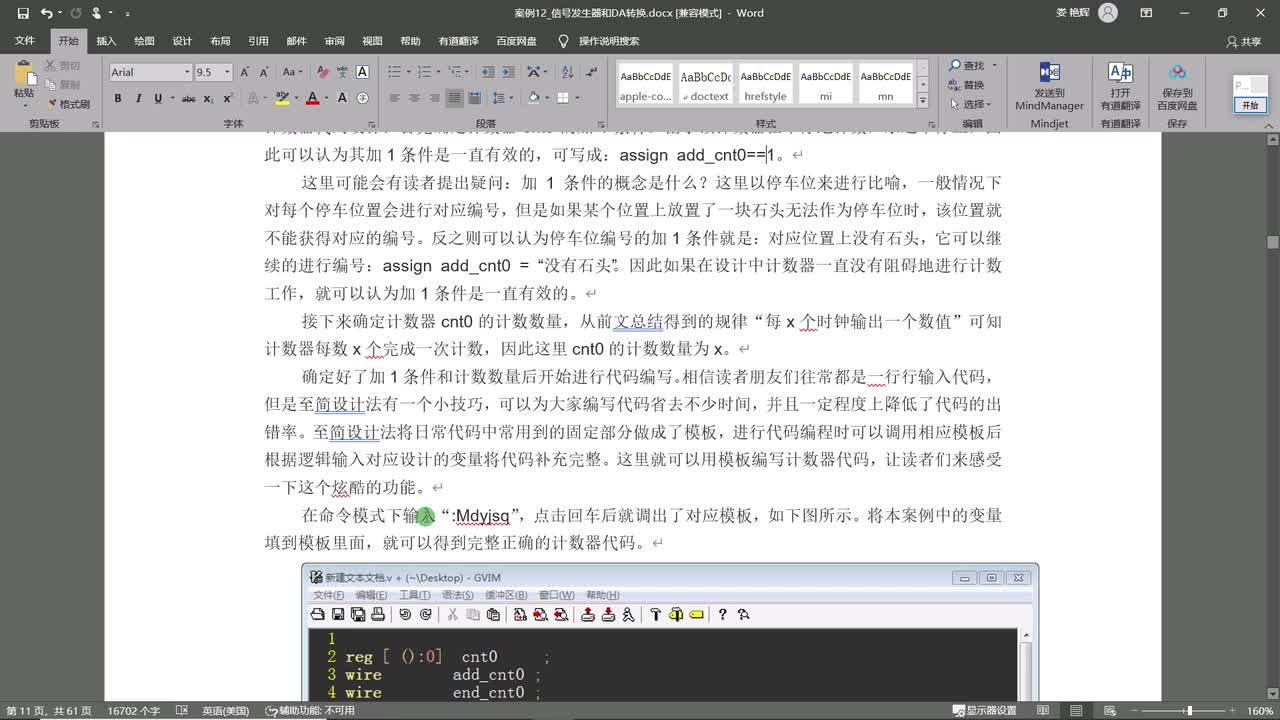This screenshot has width=1280, height=720.
Task: Decrease the font size
Action: click(264, 72)
